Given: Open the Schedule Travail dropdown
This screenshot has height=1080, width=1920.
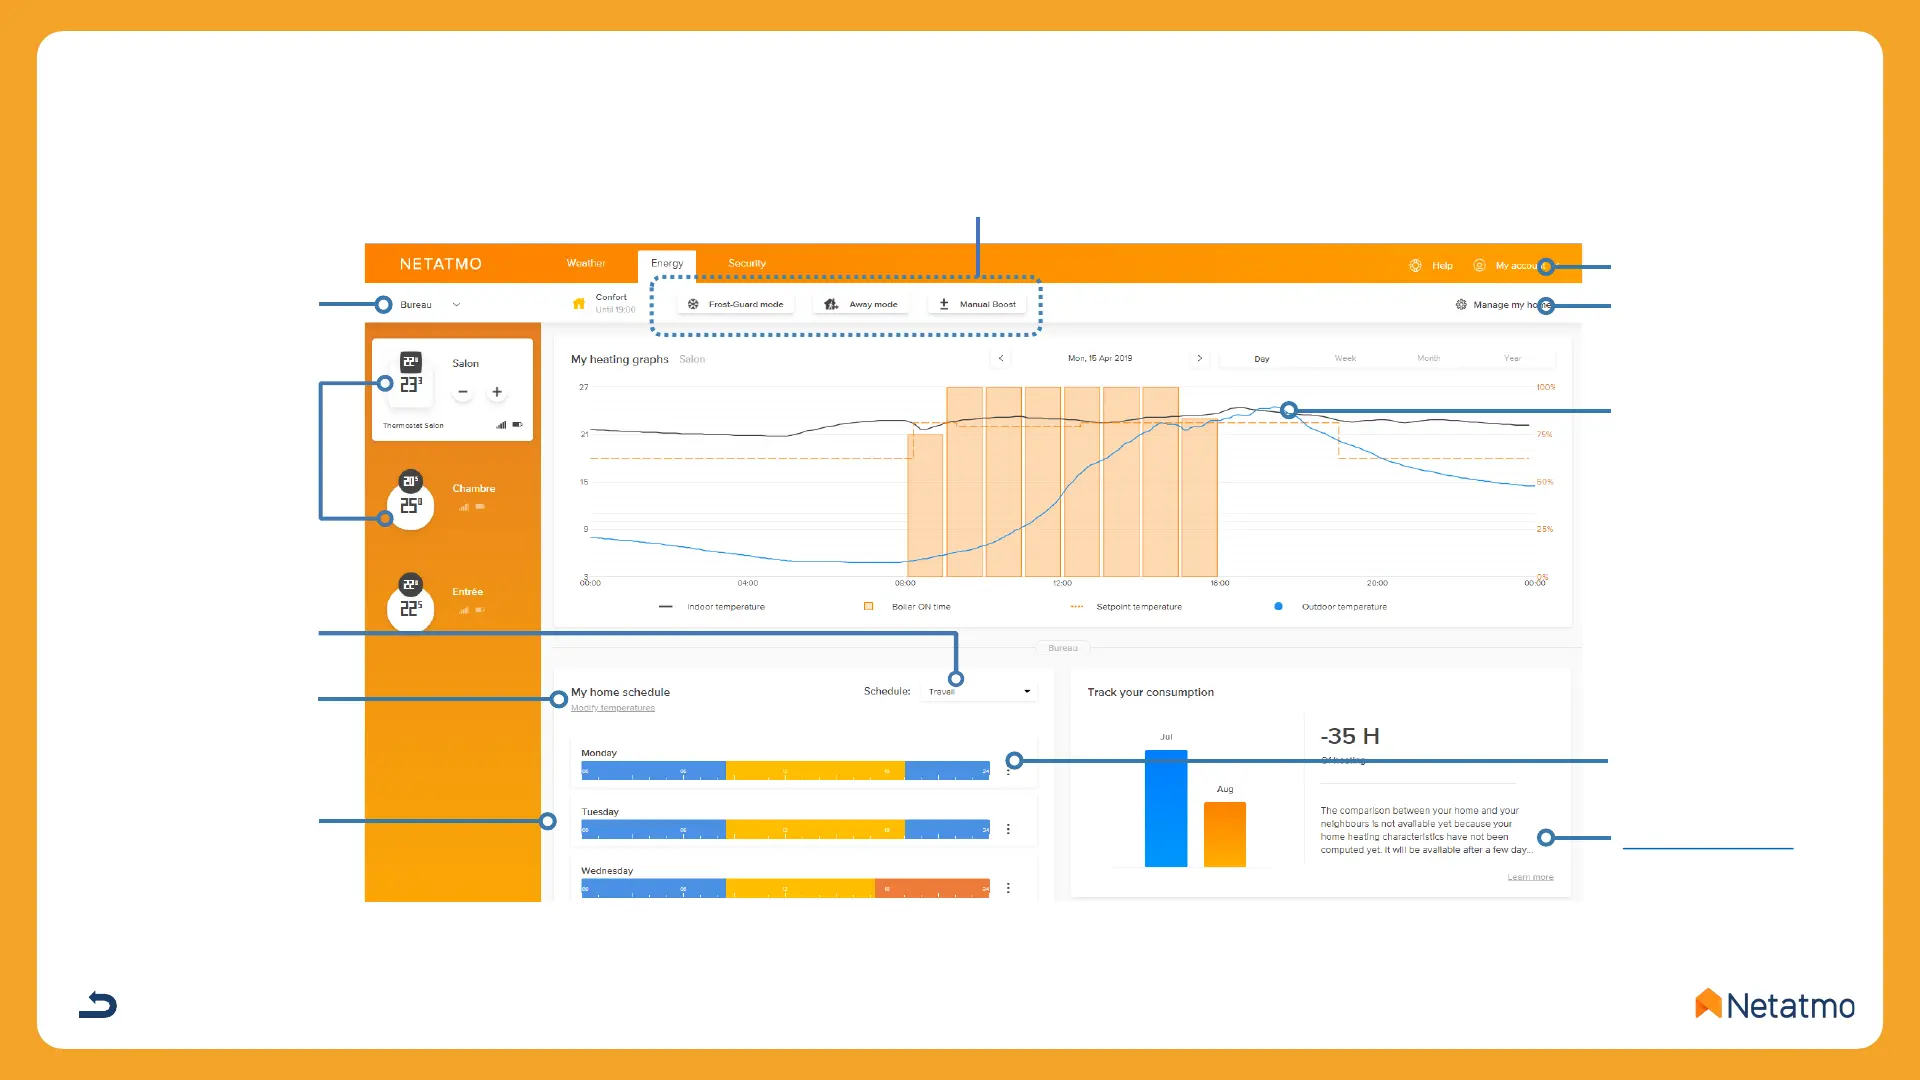Looking at the screenshot, I should (977, 691).
